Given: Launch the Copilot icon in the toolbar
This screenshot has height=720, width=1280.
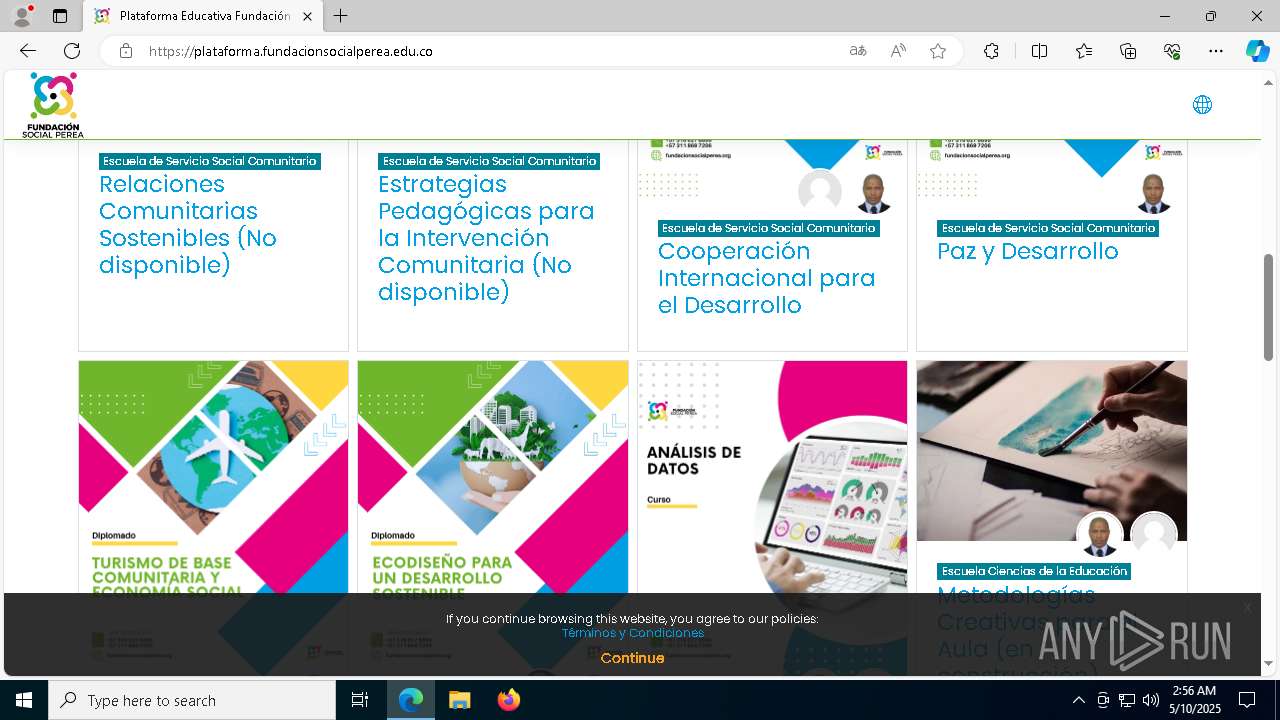Looking at the screenshot, I should point(1257,51).
